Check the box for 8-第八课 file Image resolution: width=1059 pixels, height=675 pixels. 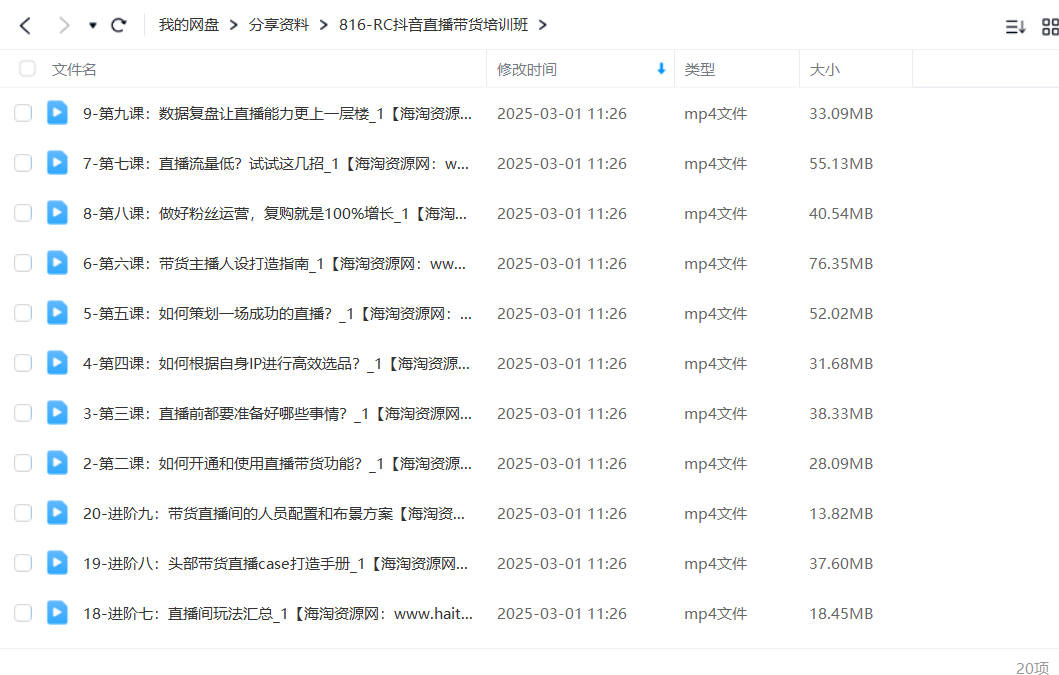point(23,213)
